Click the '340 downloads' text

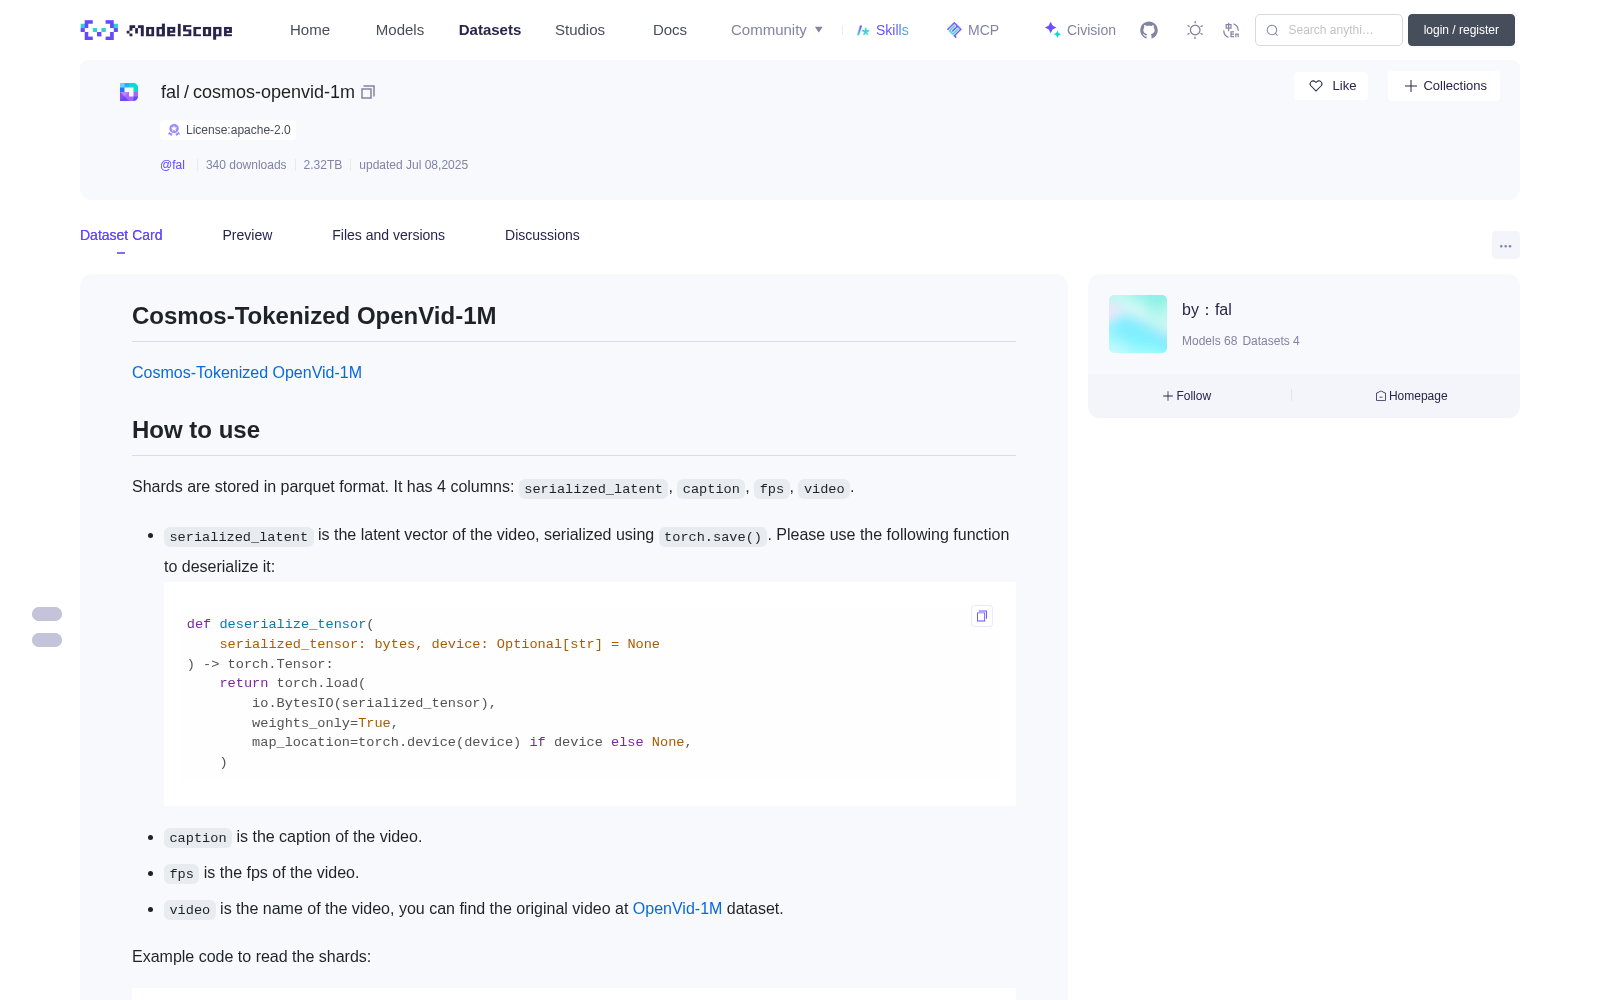(246, 165)
